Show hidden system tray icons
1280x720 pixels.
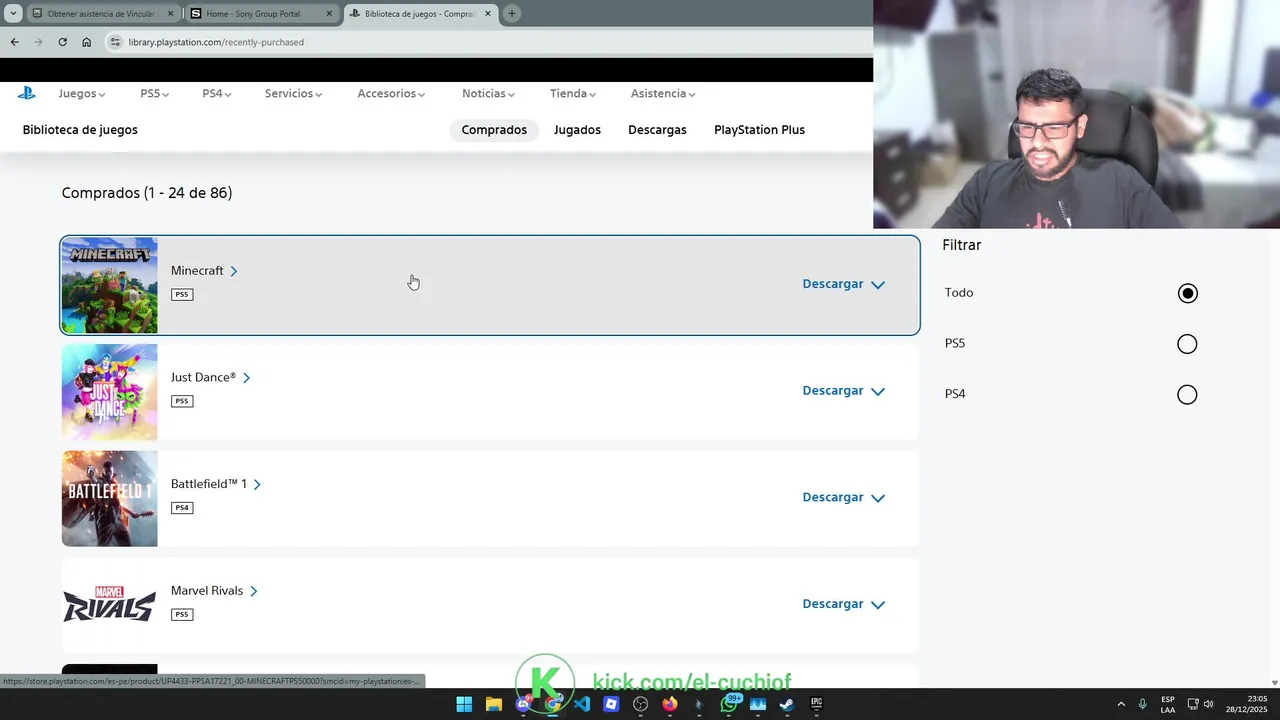1121,704
